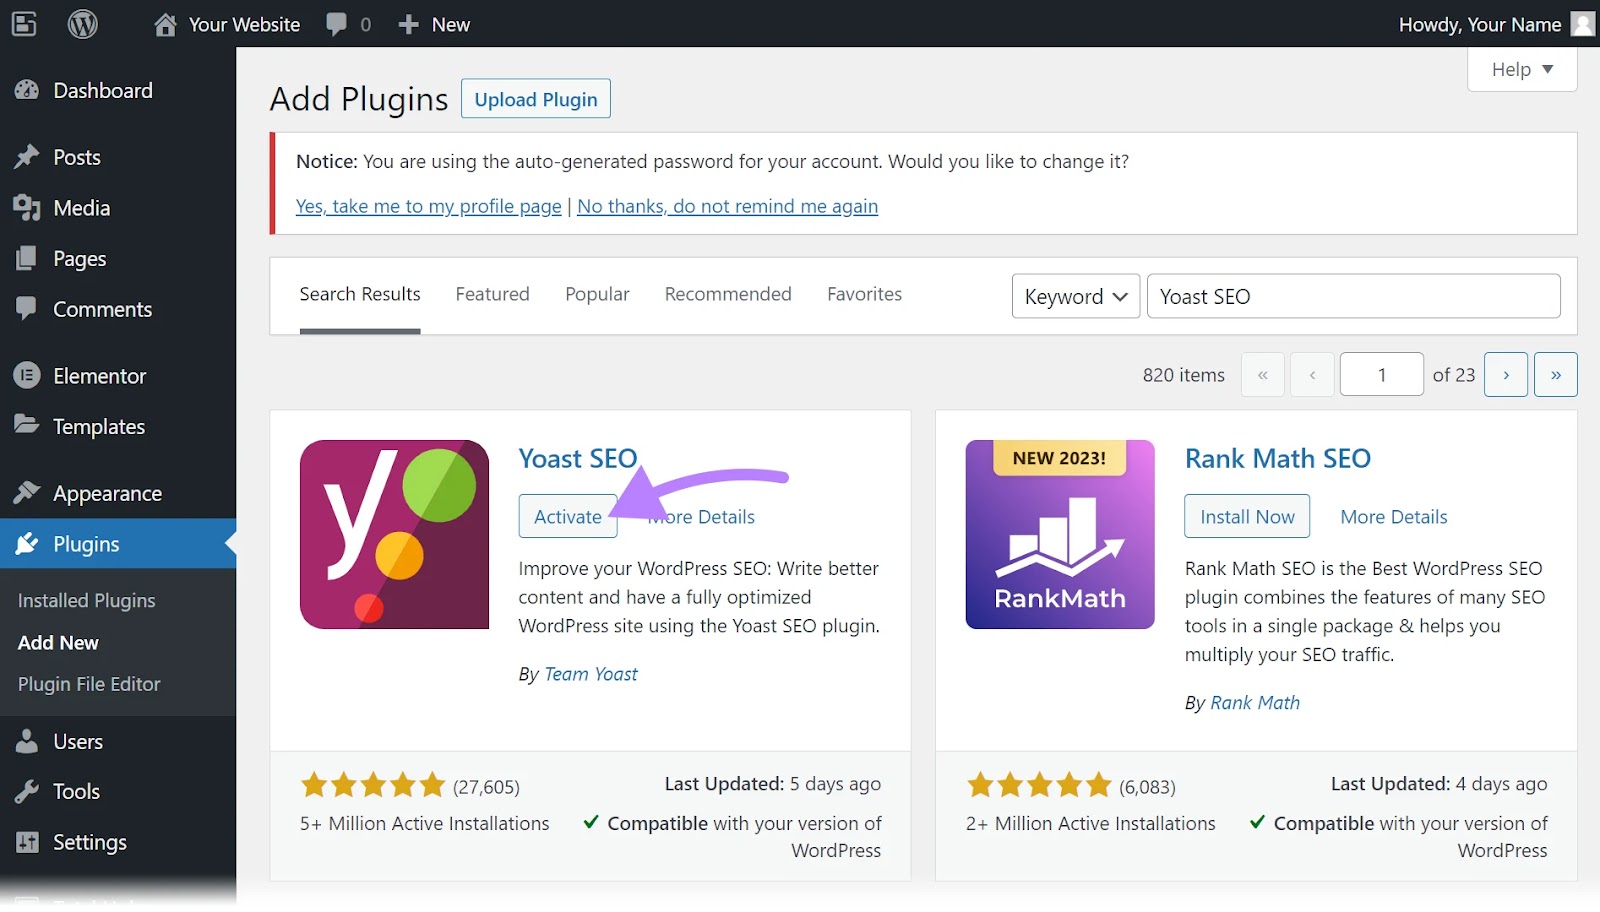Open the Keyword search dropdown
Viewport: 1600px width, 912px height.
click(x=1075, y=296)
